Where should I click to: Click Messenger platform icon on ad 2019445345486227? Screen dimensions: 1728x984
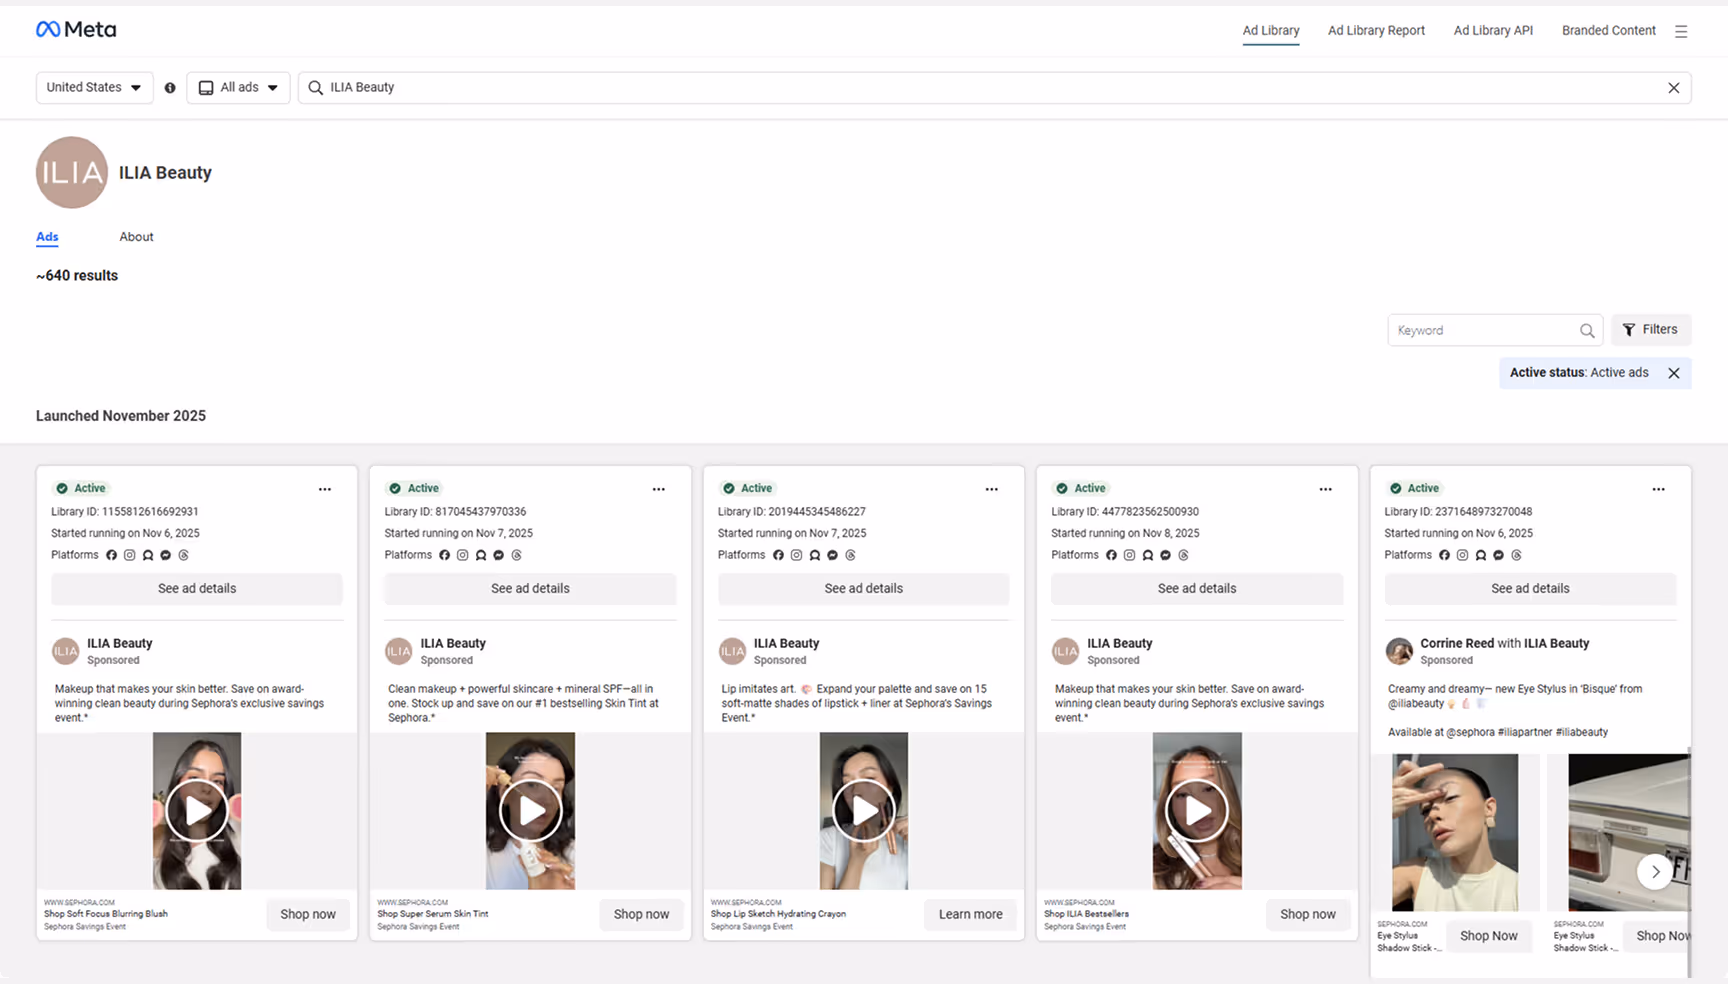point(832,555)
